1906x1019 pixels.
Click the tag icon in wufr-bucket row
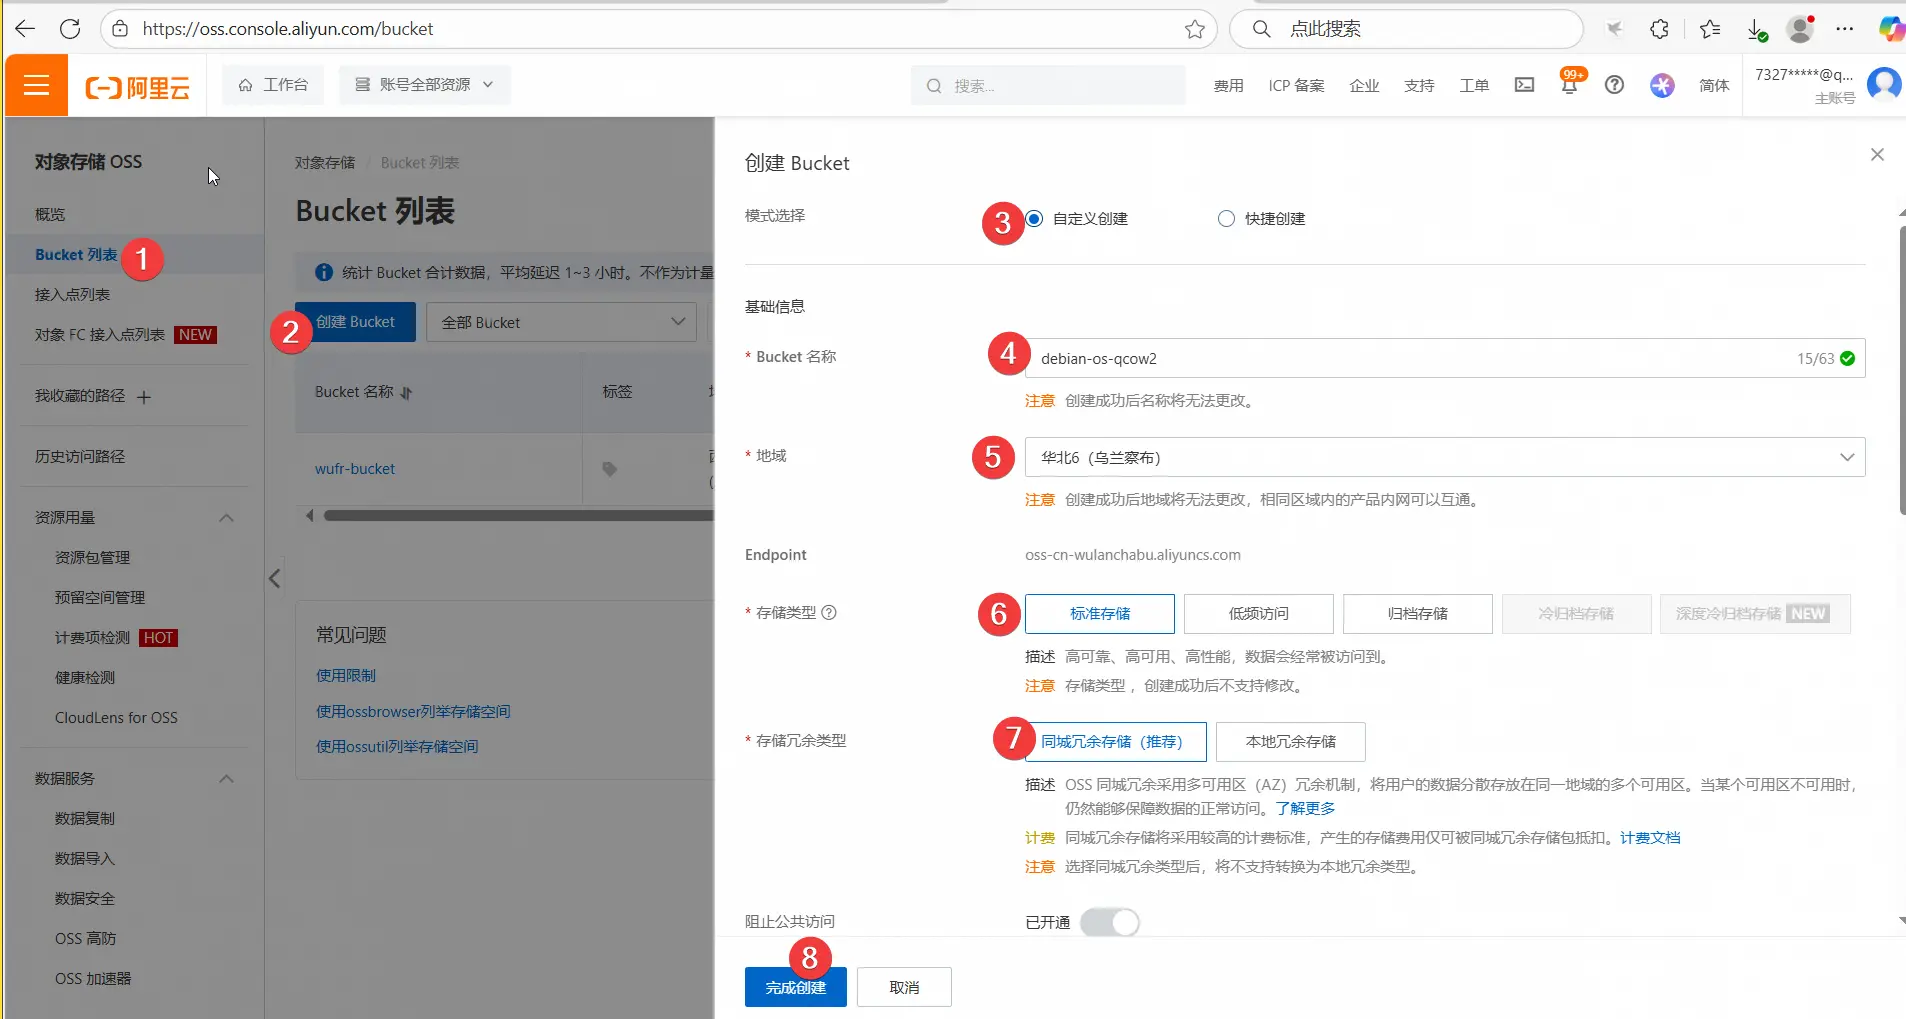[x=609, y=469]
